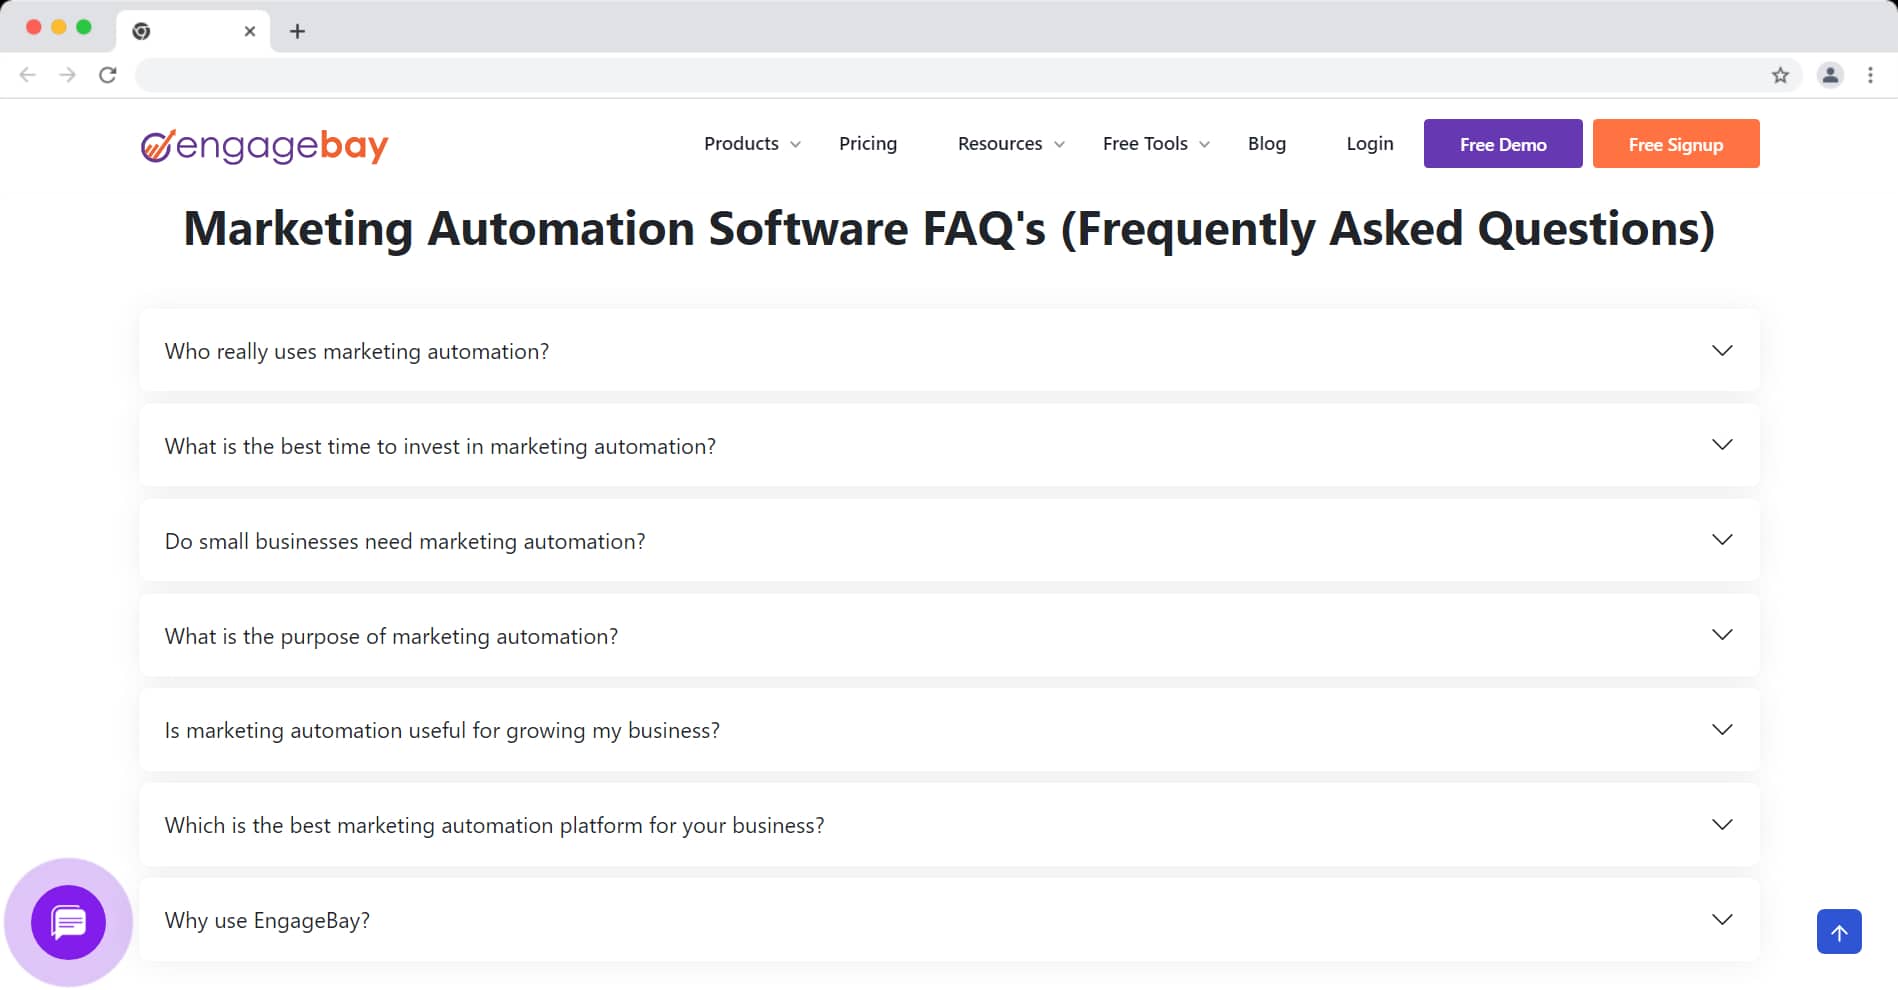Open the Resources dropdown menu
This screenshot has width=1898, height=990.
(1011, 144)
